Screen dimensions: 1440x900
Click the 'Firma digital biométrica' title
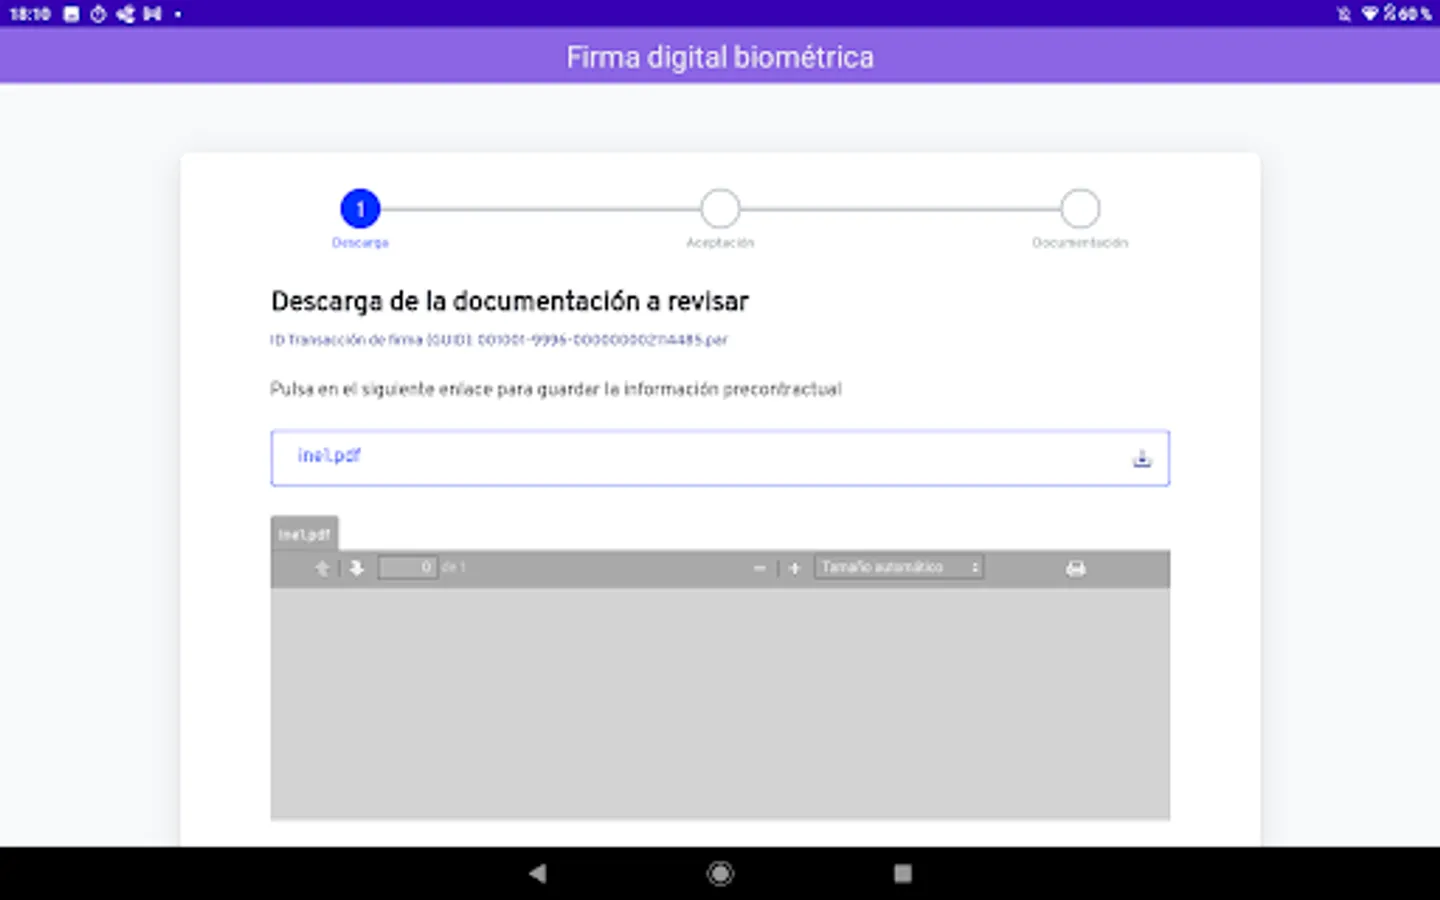point(720,57)
